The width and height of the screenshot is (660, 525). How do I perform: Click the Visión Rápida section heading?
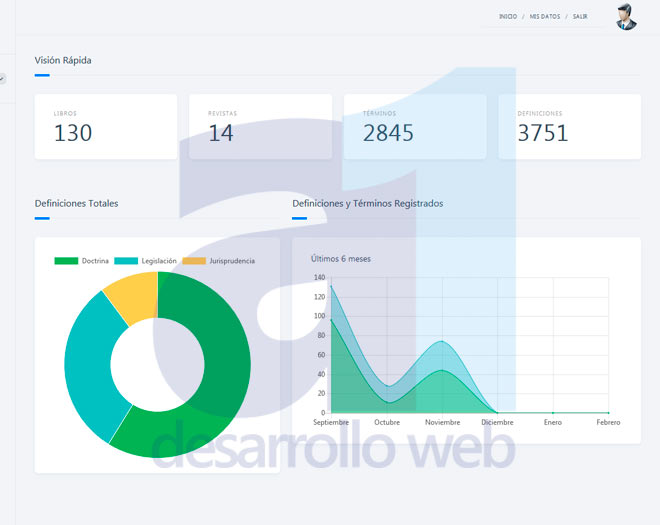pos(63,60)
